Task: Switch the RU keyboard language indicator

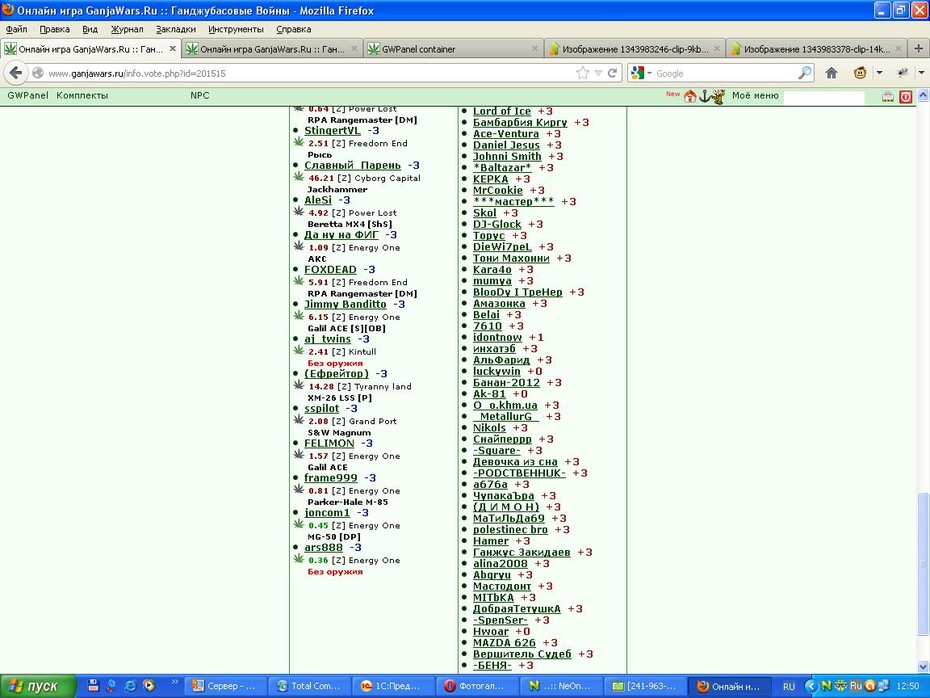Action: coord(788,686)
